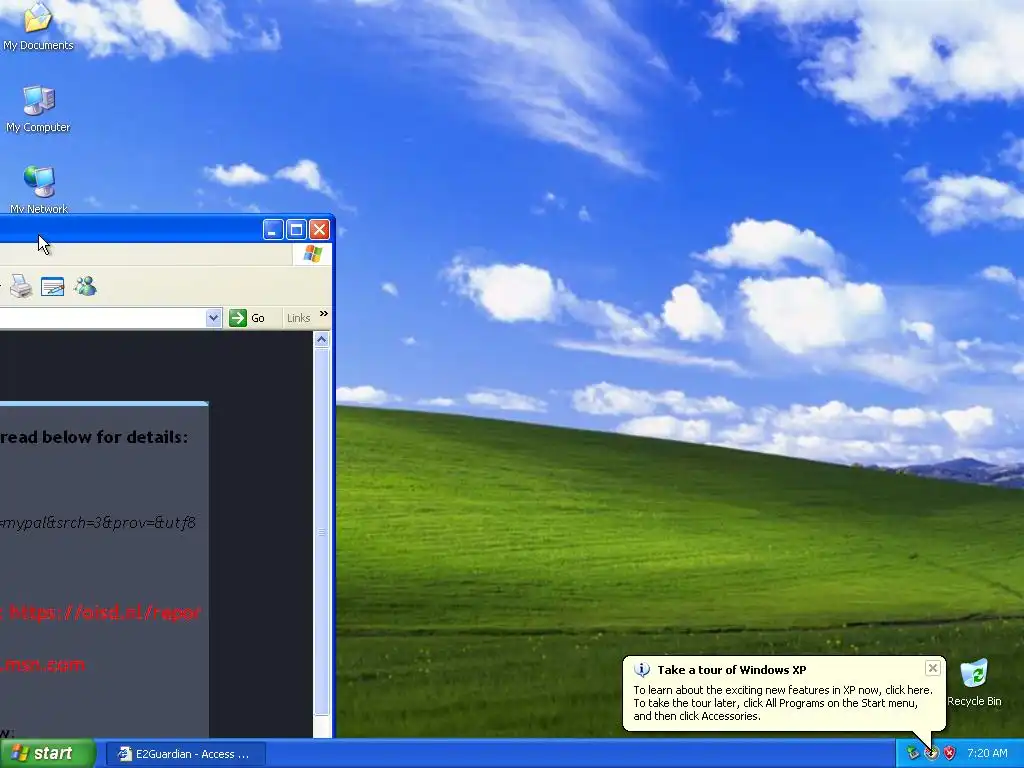This screenshot has width=1024, height=768.
Task: Click the 'Take a tour of Windows XP' title
Action: click(731, 669)
